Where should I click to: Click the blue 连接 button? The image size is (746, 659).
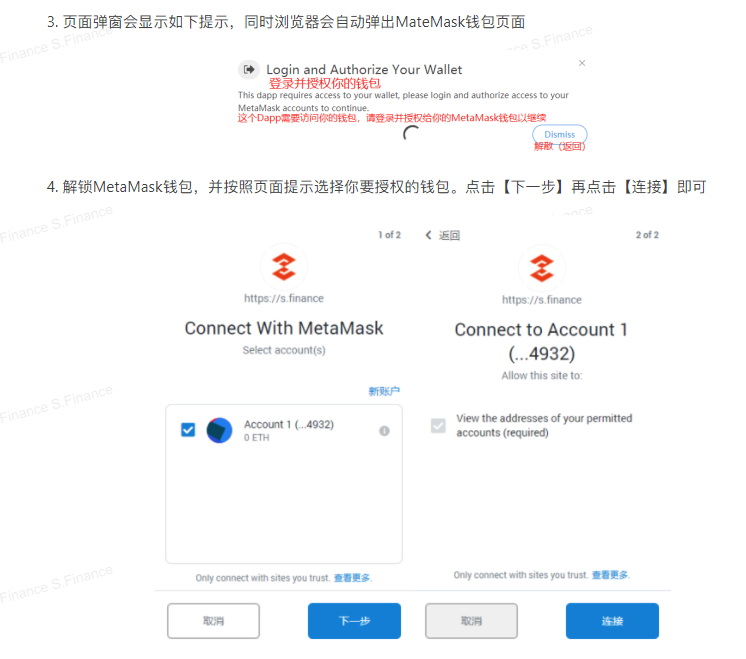click(x=612, y=621)
